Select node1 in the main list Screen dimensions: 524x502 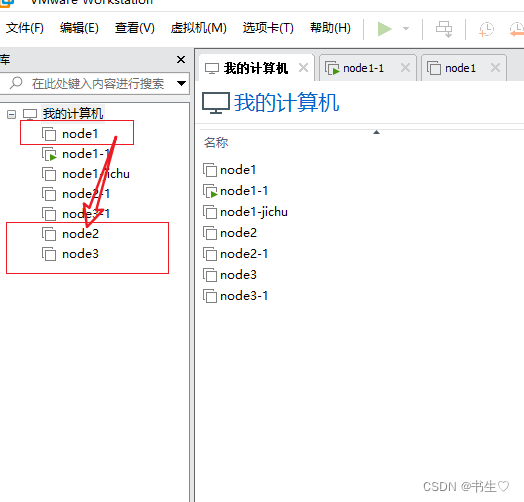238,170
